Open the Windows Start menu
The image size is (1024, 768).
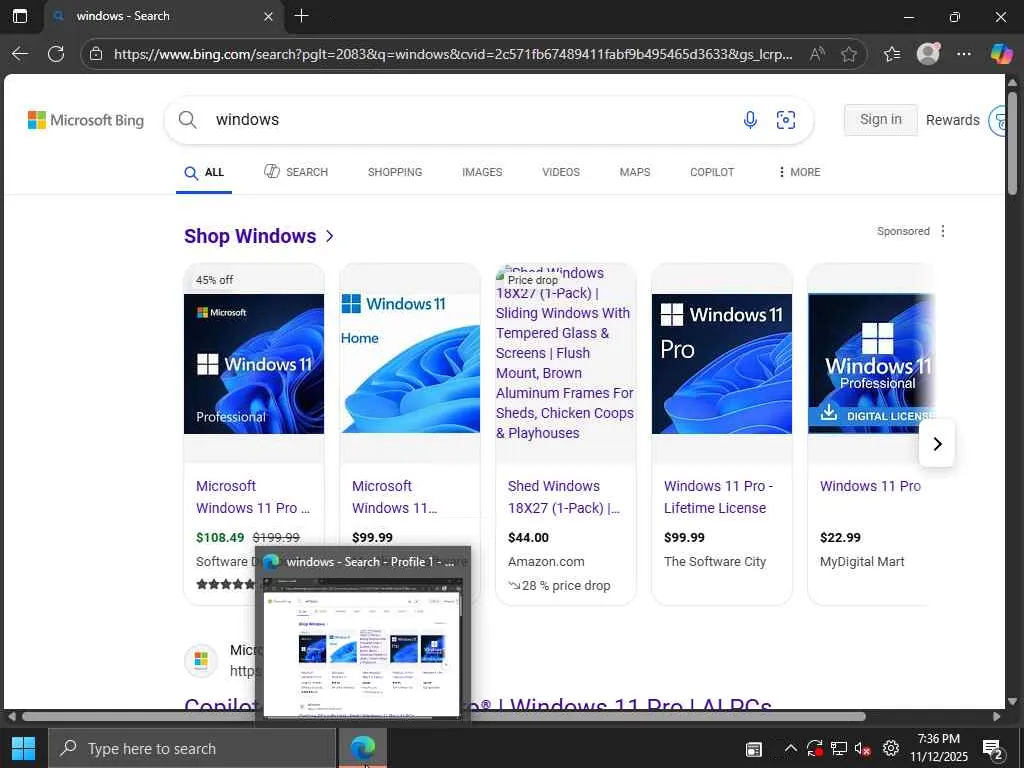[x=24, y=748]
